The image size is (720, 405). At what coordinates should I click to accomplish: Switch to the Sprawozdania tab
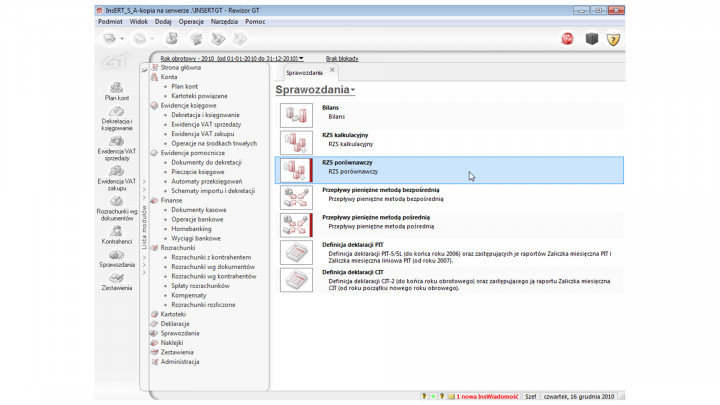(x=304, y=73)
